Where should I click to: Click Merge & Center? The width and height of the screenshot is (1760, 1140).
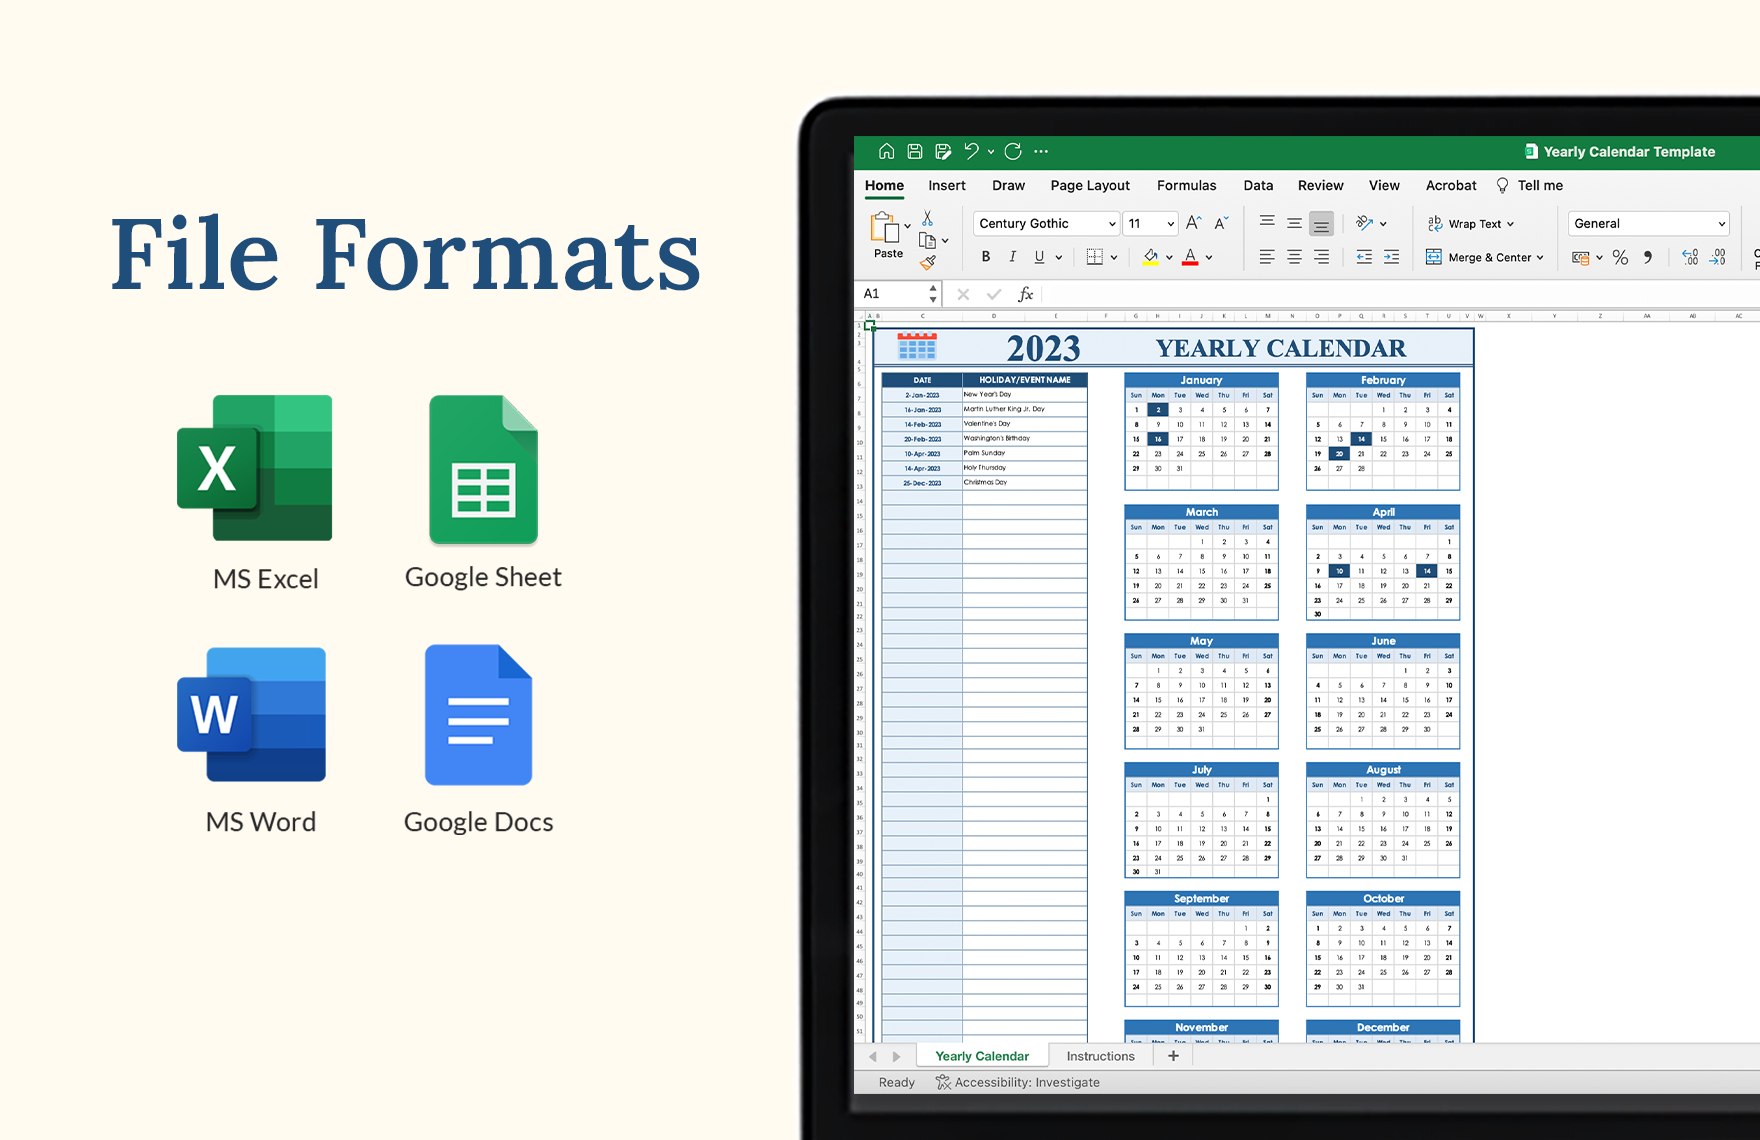point(1485,257)
